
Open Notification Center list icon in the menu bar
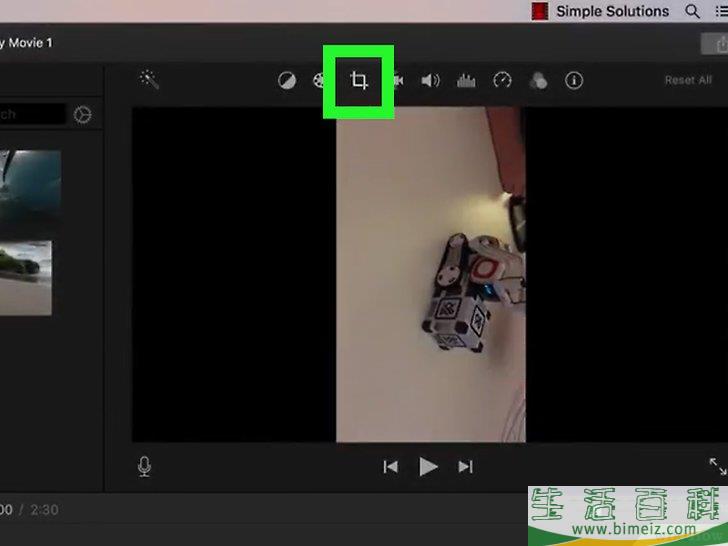pos(722,11)
